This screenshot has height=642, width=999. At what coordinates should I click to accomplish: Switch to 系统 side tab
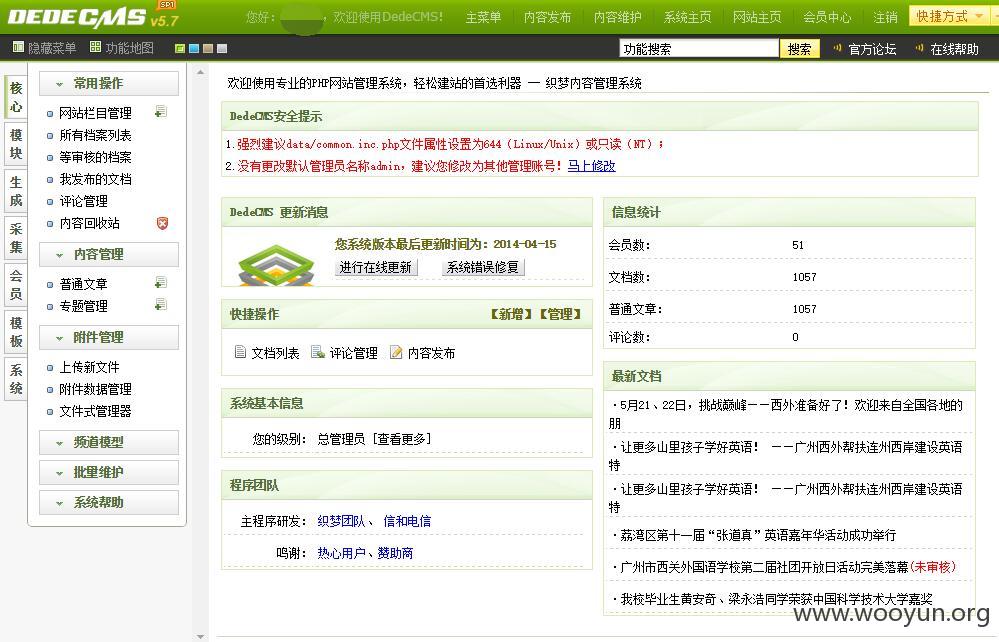[15, 380]
